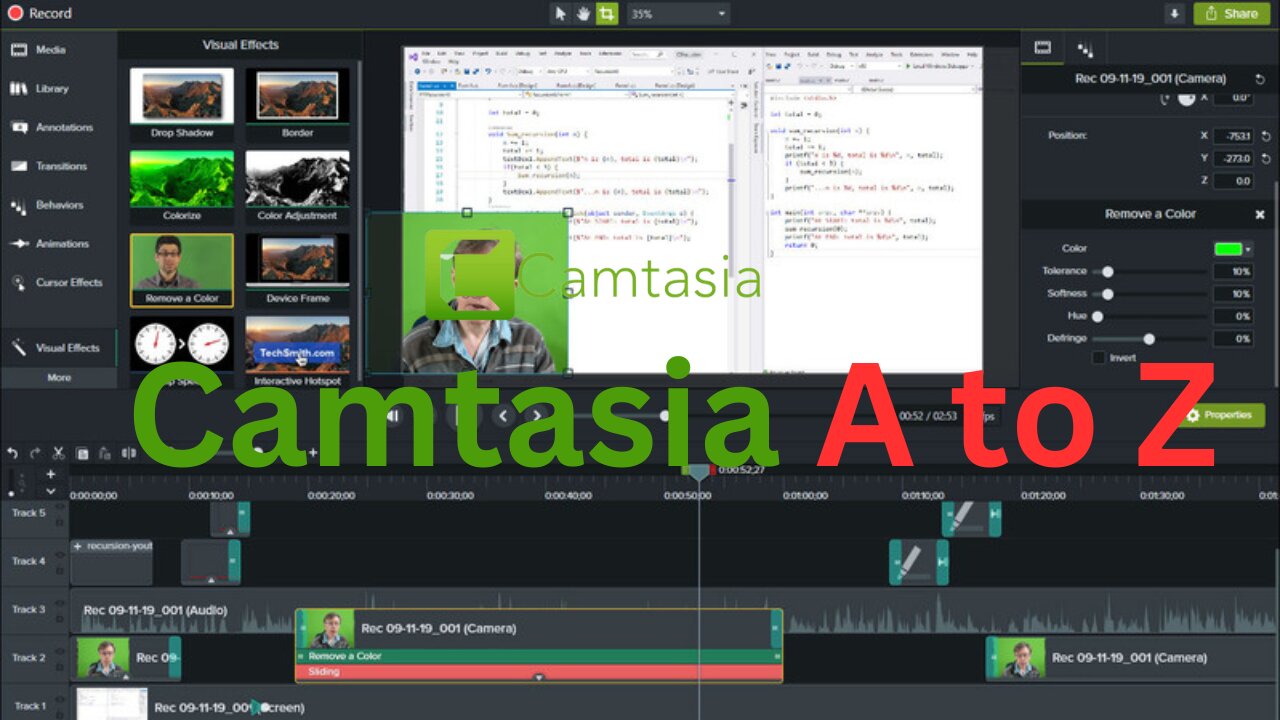Select the arrow edit mode tool
Screen dimensions: 1280x720
[x=561, y=14]
